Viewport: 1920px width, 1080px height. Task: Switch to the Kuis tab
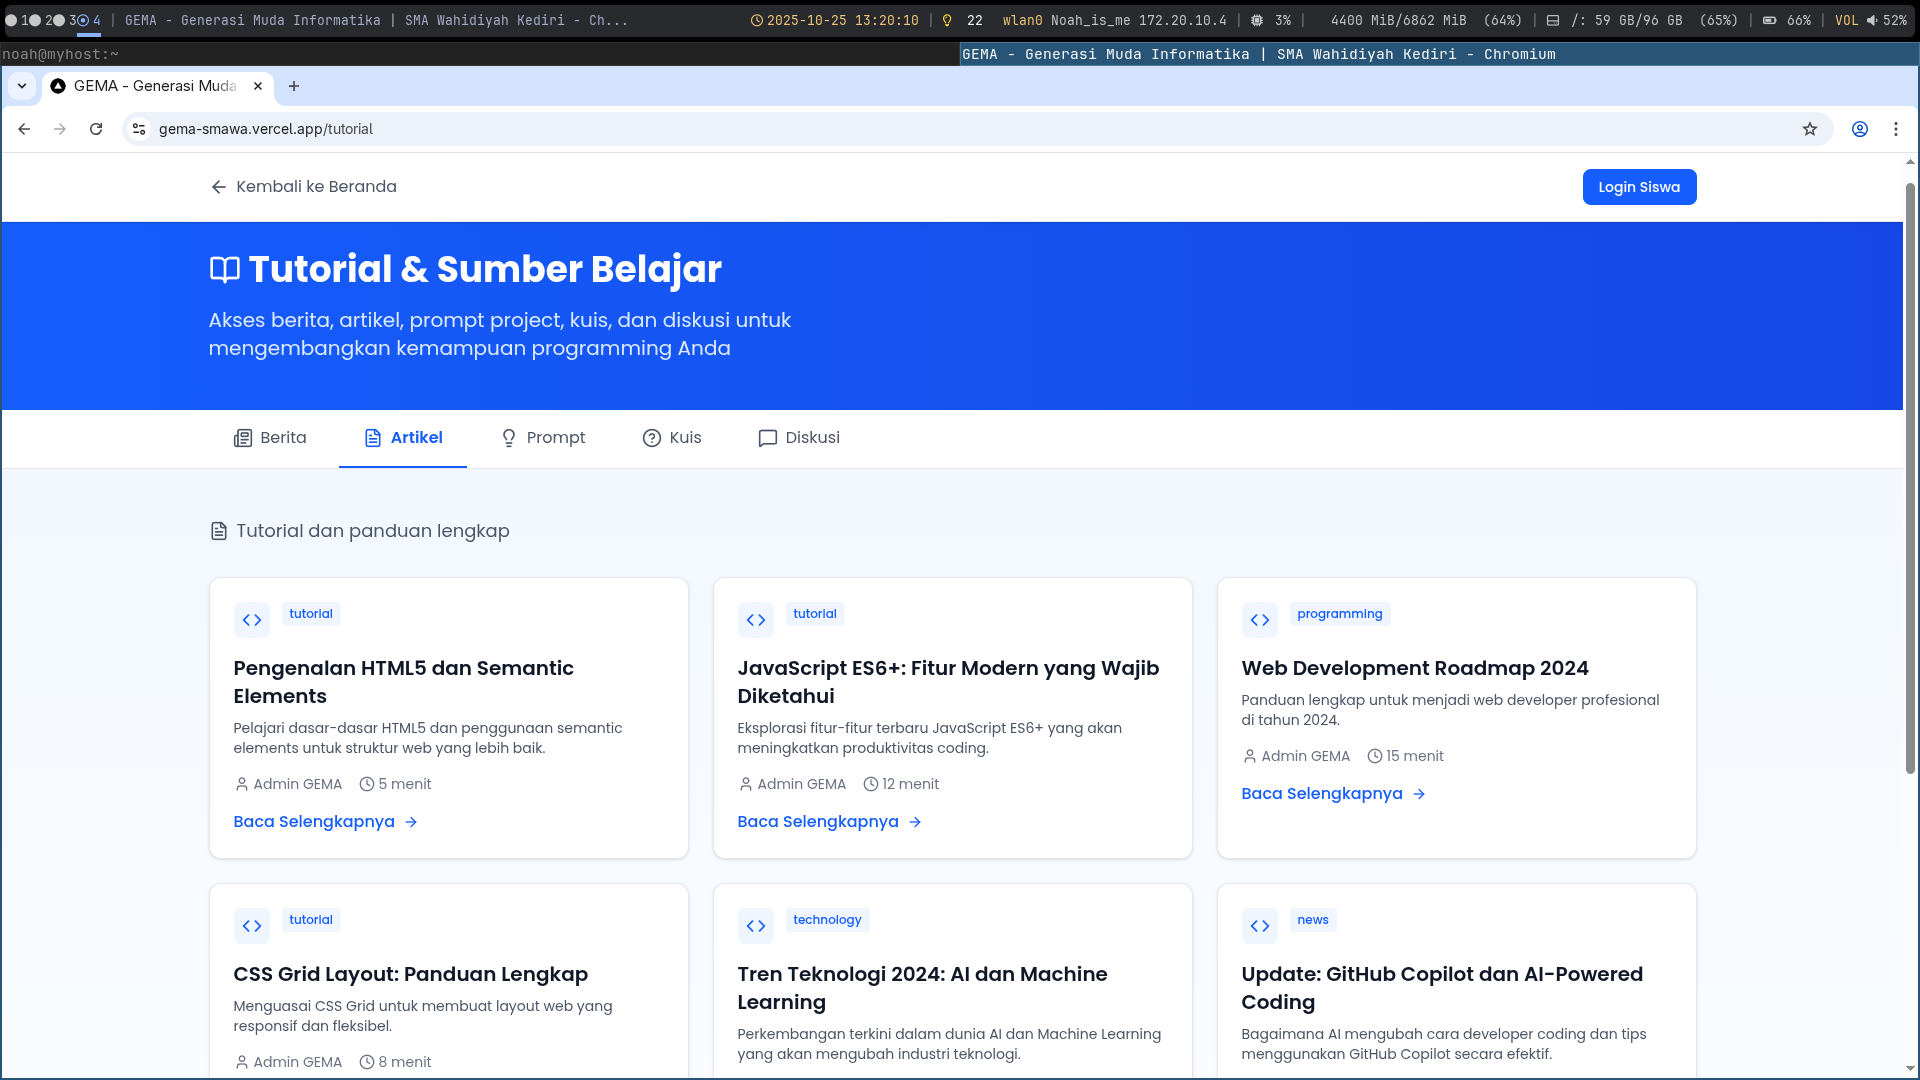point(672,438)
